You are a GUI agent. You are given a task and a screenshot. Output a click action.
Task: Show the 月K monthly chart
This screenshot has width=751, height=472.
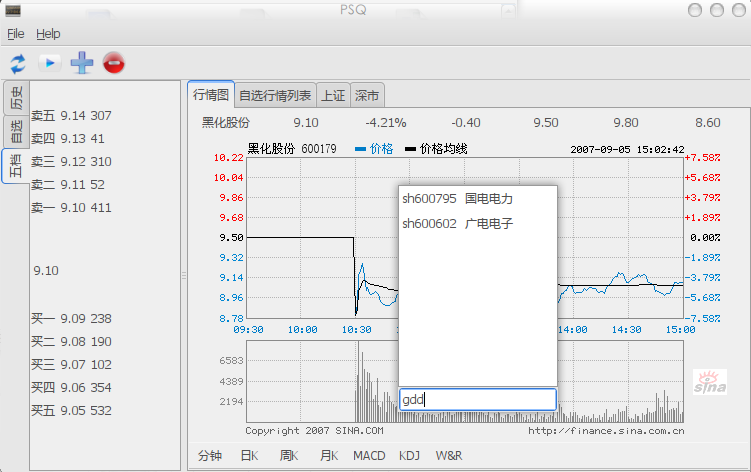point(329,455)
